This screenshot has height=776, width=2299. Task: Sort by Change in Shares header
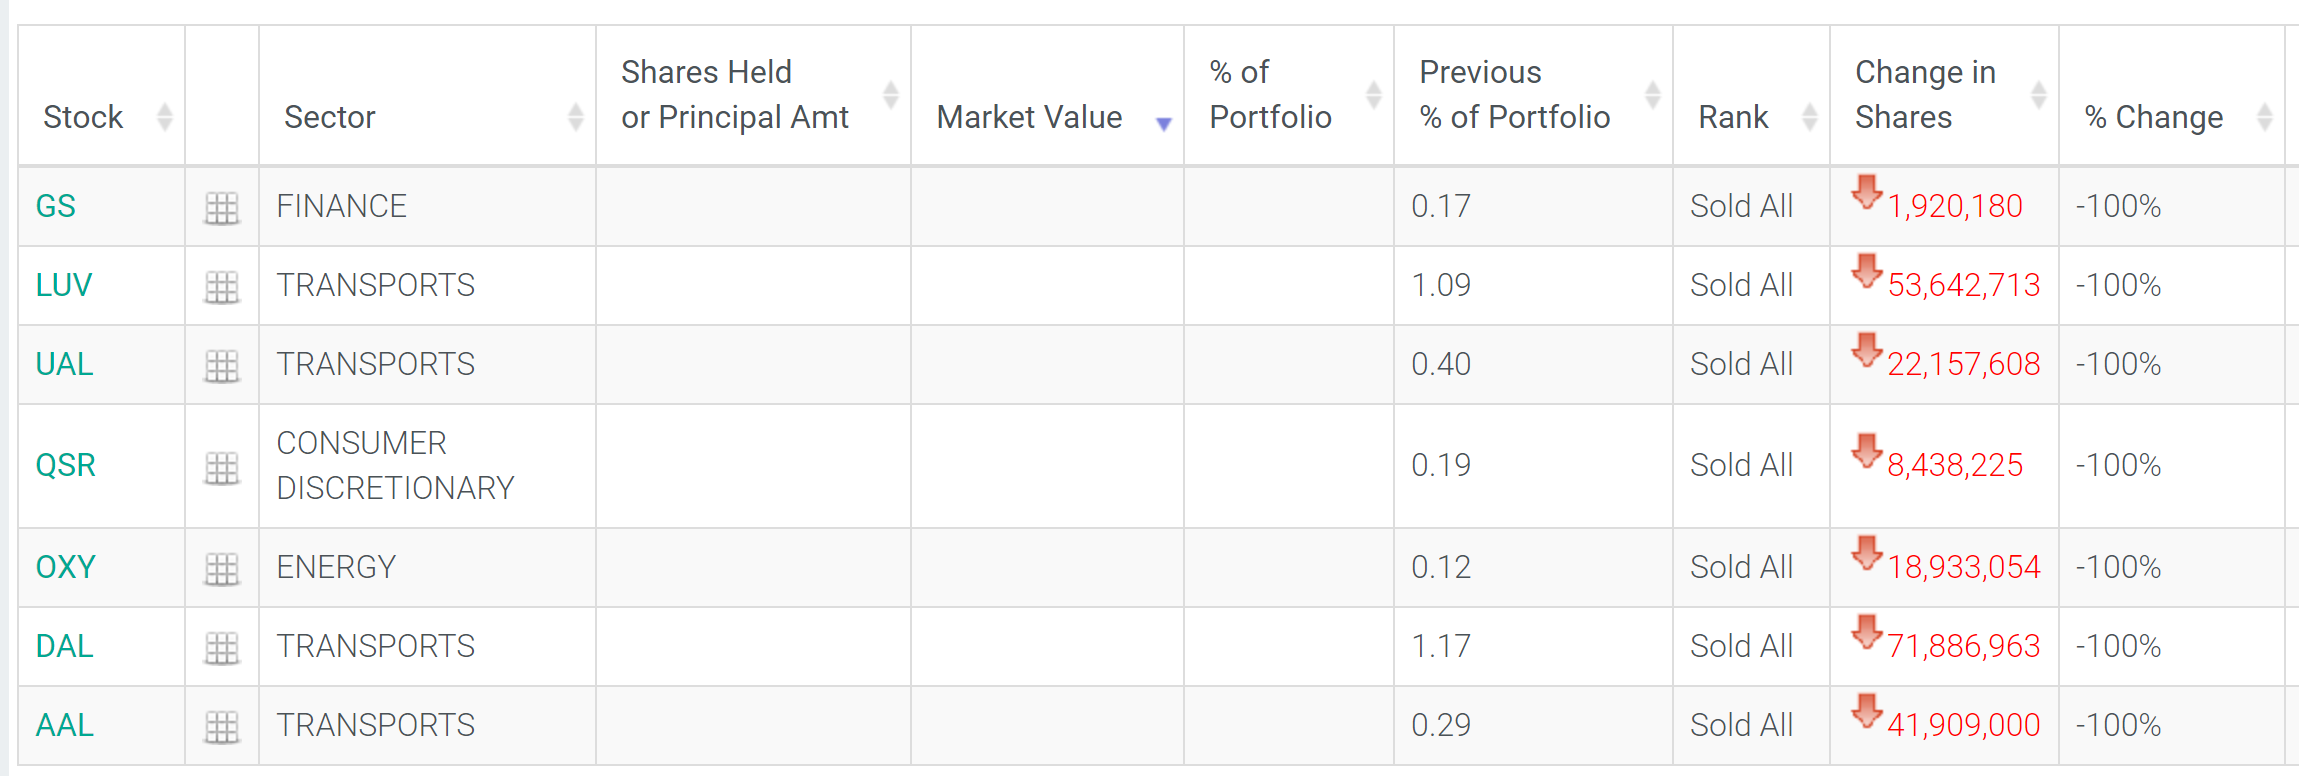1944,96
